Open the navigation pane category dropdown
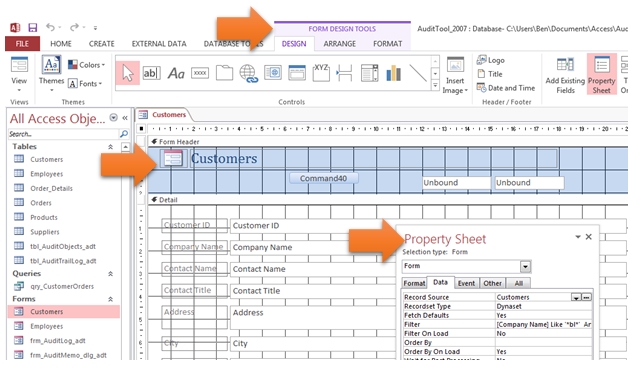Image resolution: width=641 pixels, height=369 pixels. pyautogui.click(x=113, y=118)
